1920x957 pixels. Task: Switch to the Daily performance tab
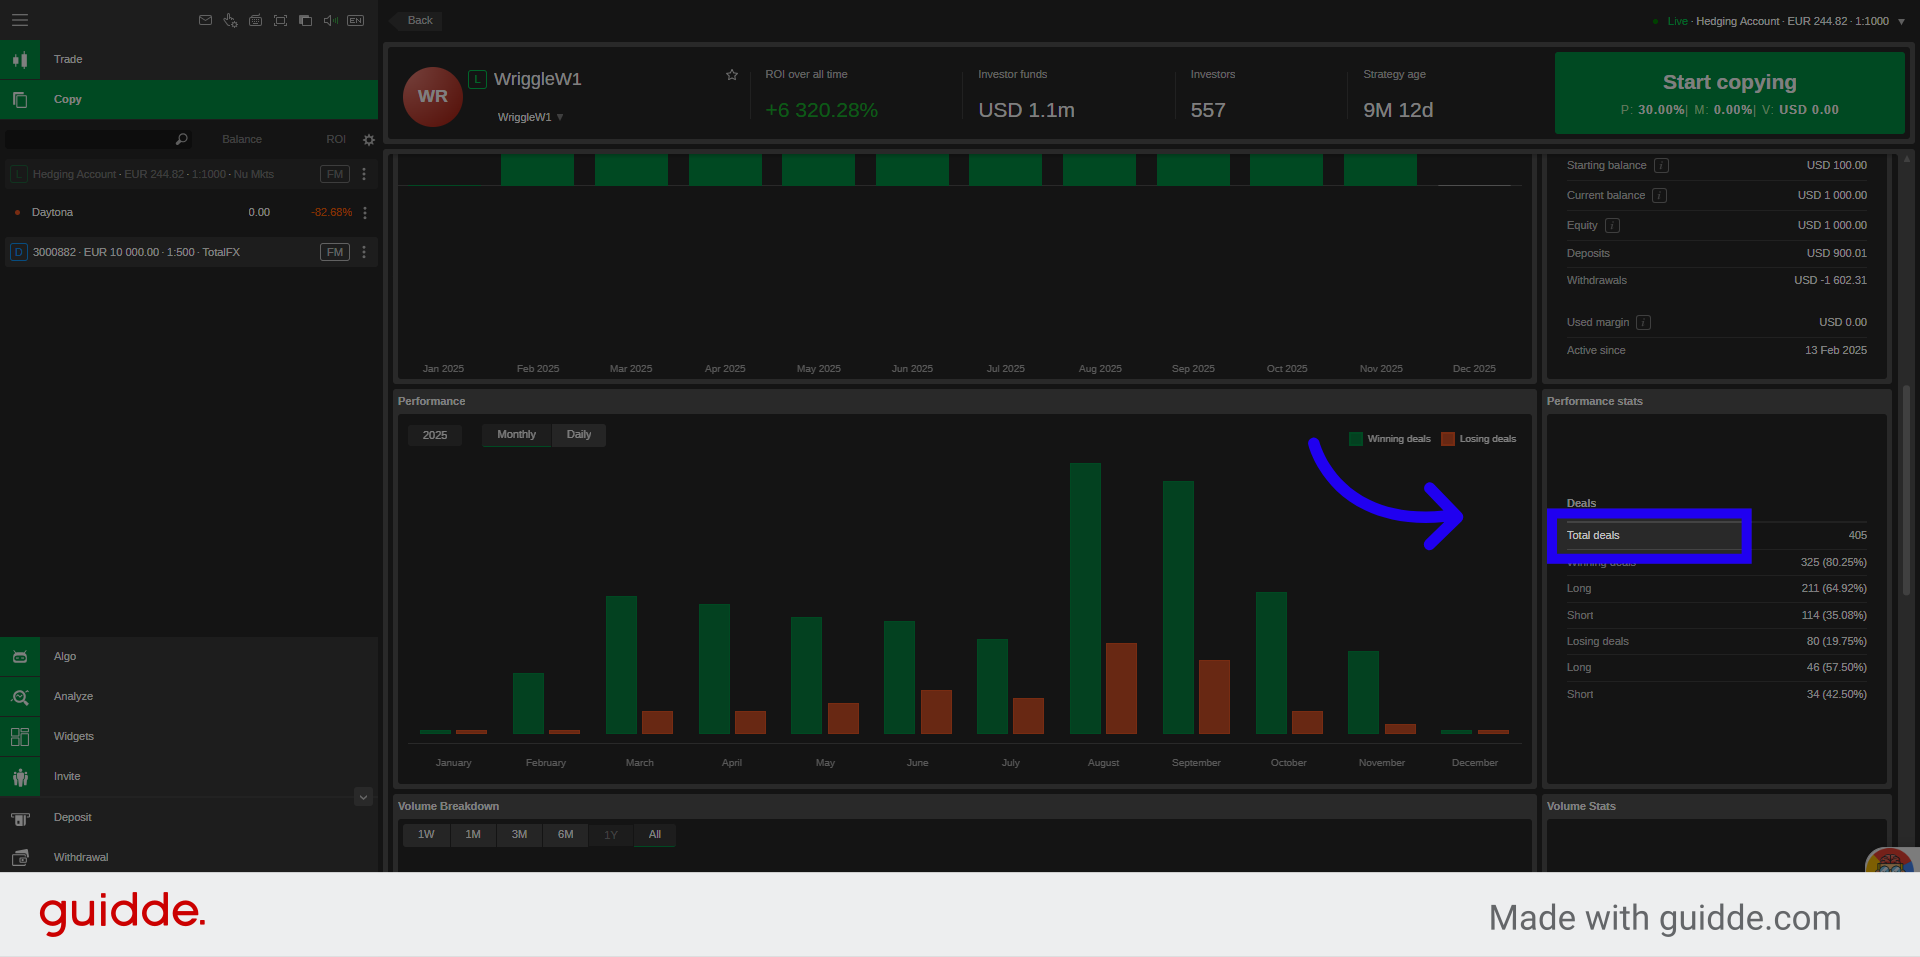coord(578,434)
